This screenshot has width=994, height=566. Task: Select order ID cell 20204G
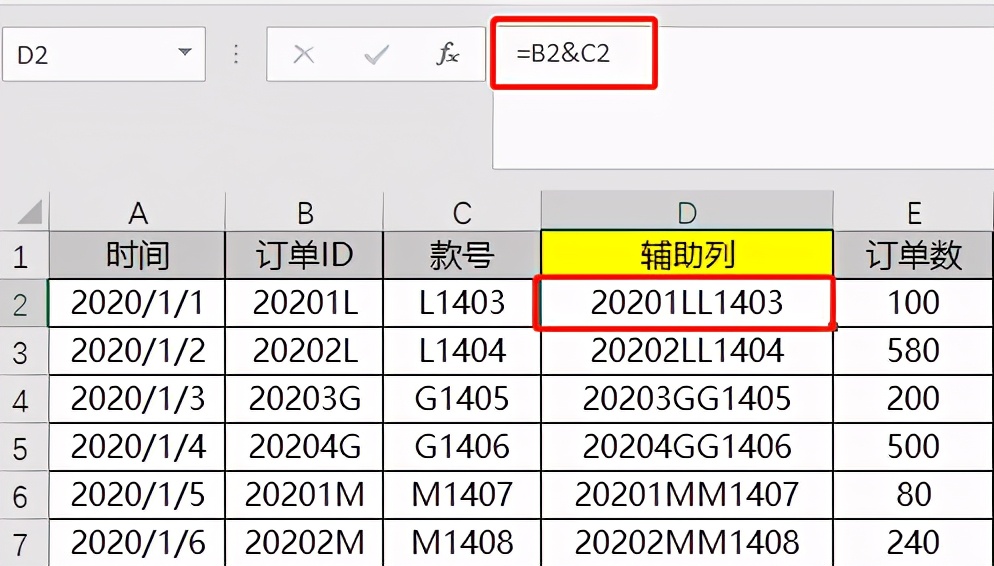click(x=304, y=447)
